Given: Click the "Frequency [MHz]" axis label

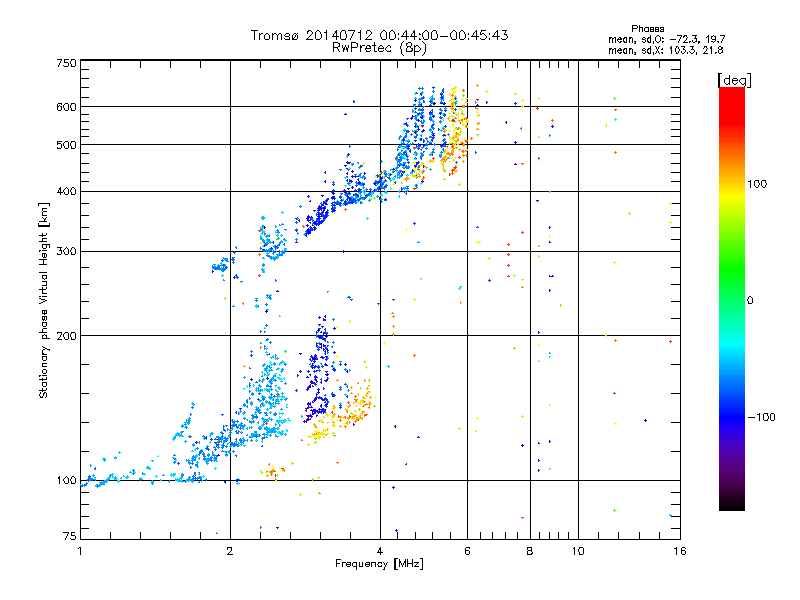Looking at the screenshot, I should (x=379, y=564).
